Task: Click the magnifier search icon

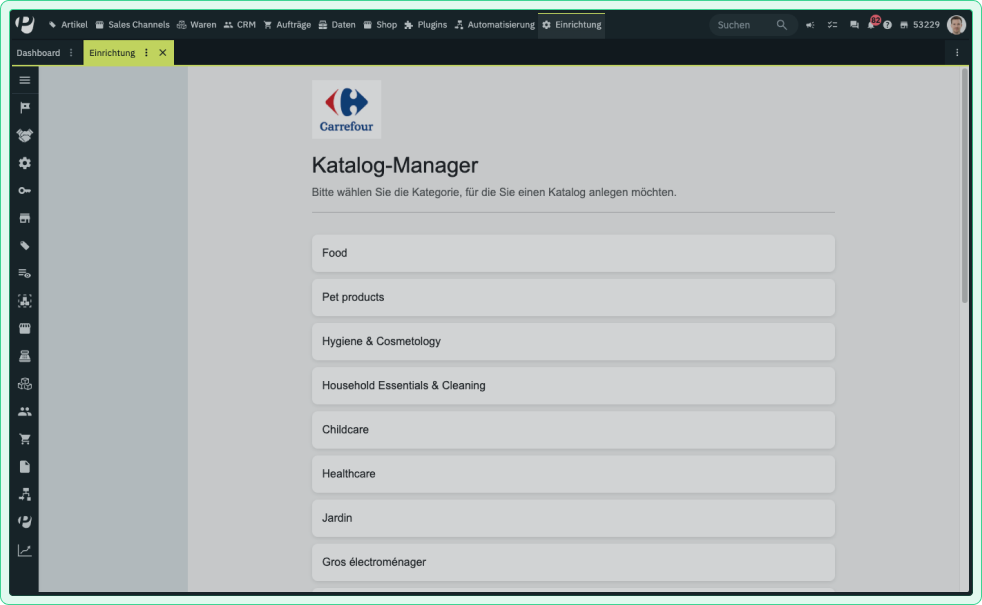Action: [781, 25]
